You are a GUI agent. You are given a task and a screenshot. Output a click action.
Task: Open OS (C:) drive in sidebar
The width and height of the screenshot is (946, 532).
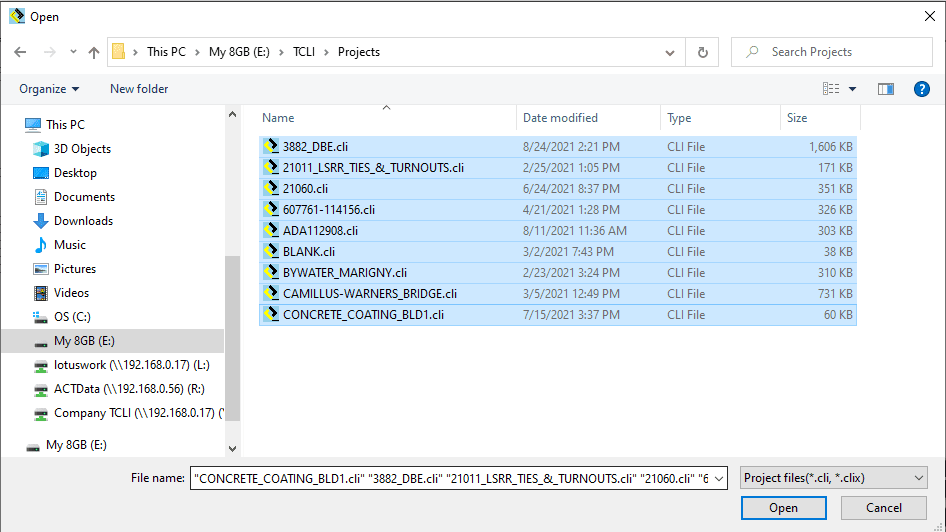tap(72, 317)
